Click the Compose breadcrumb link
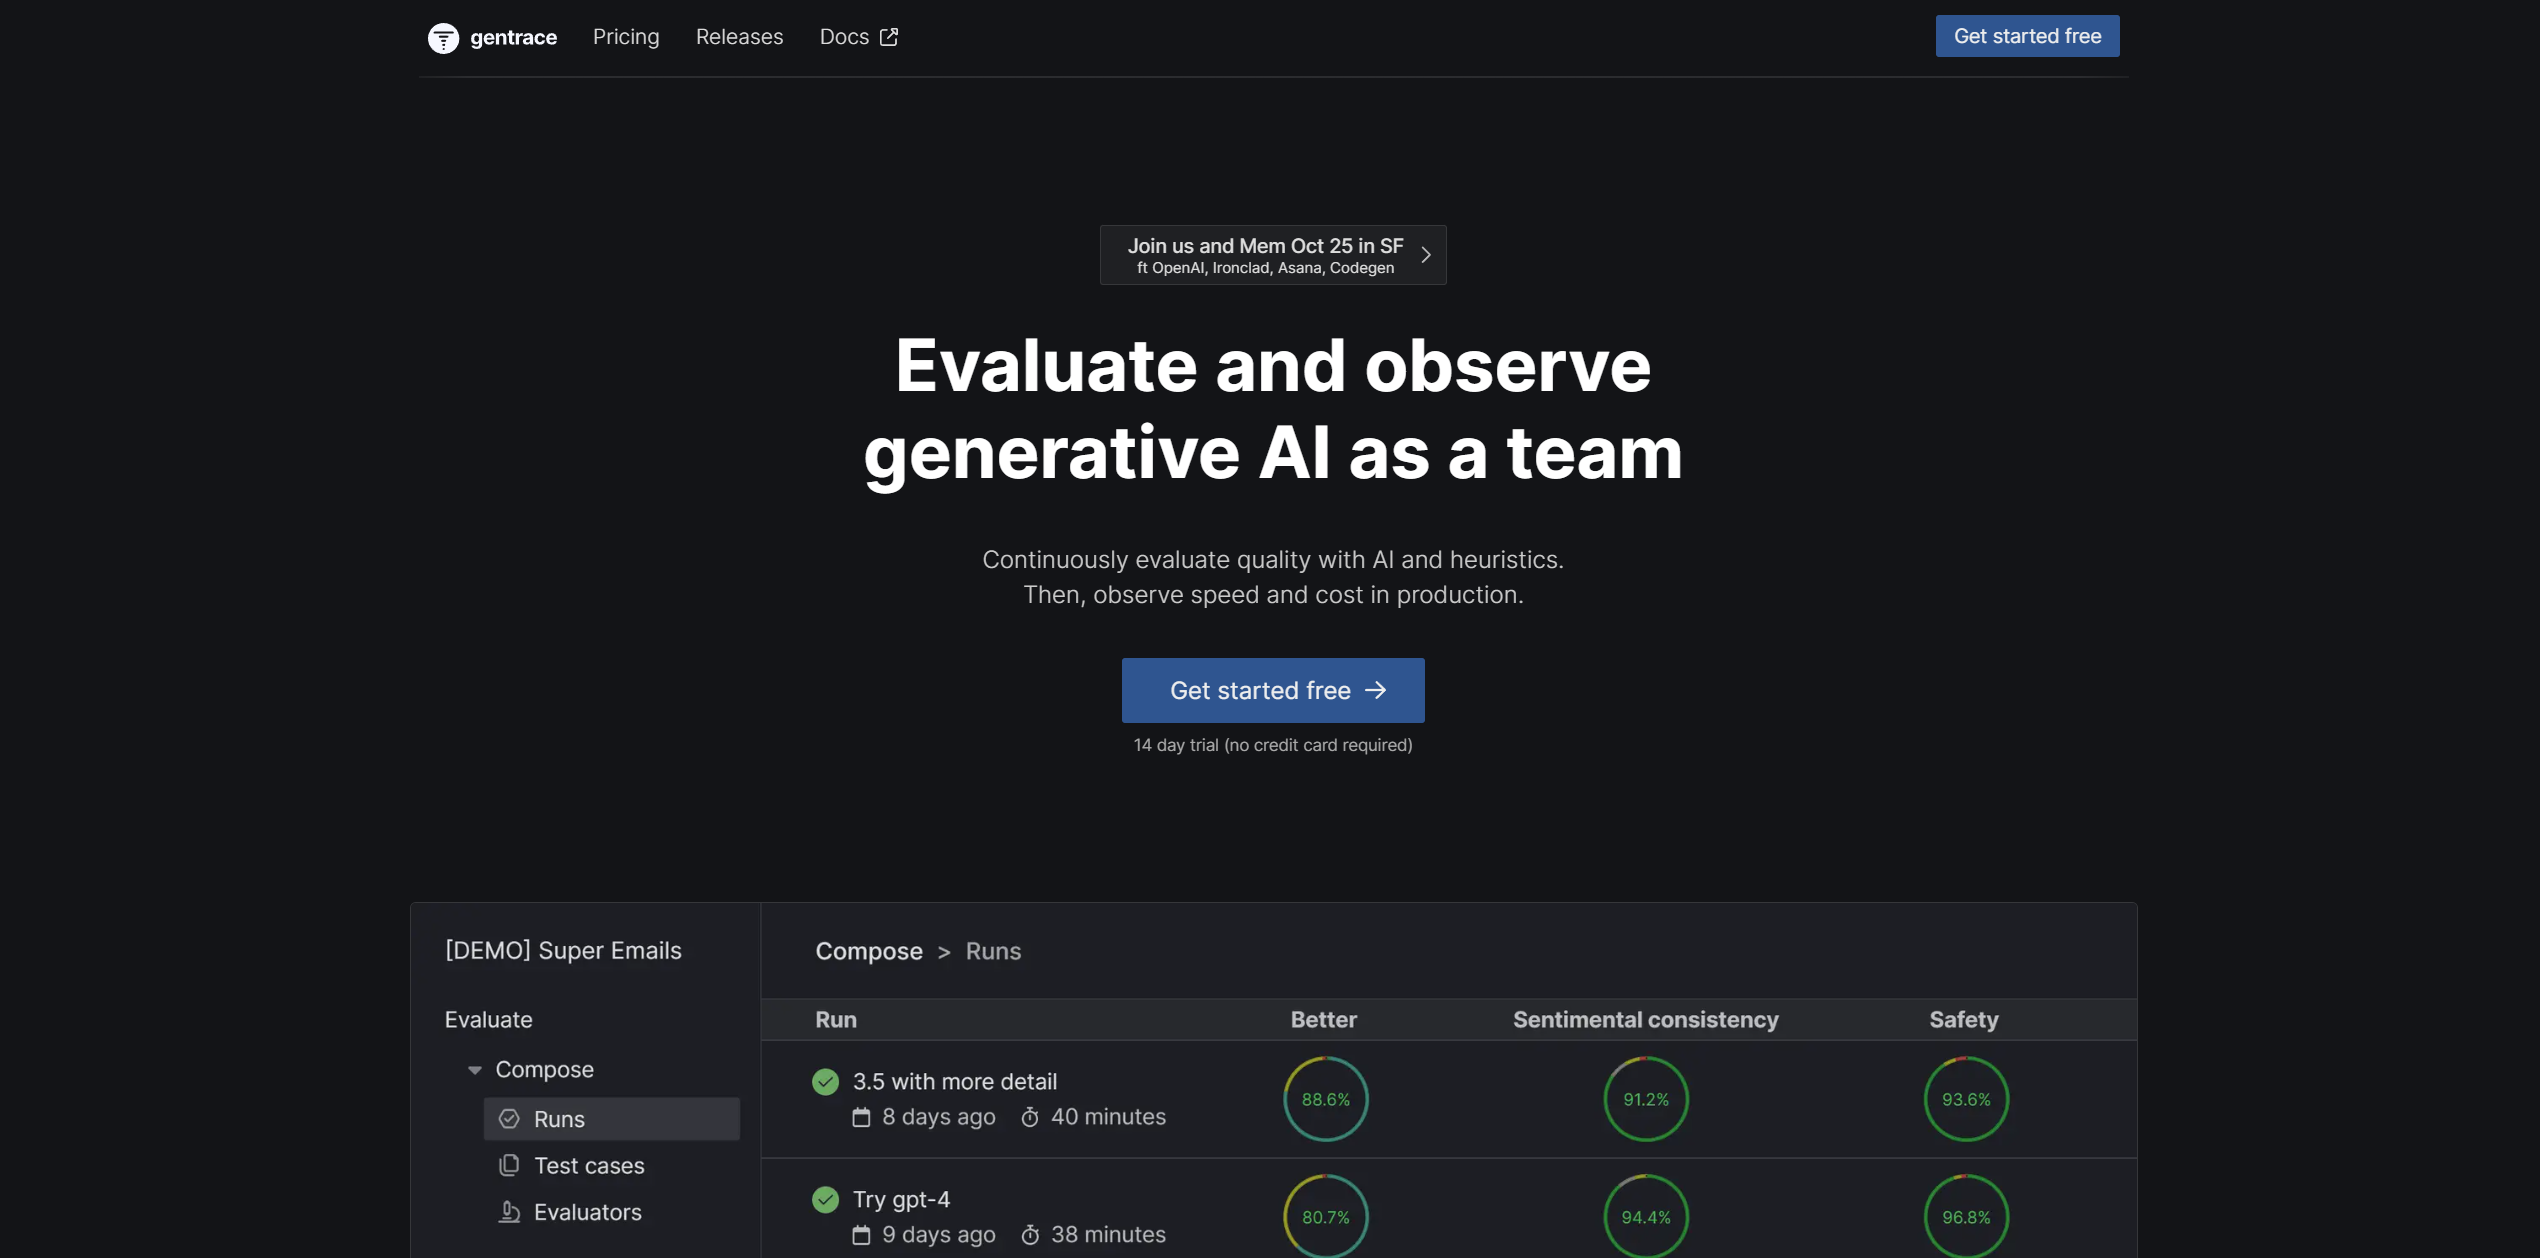Image resolution: width=2540 pixels, height=1258 pixels. pos(868,951)
